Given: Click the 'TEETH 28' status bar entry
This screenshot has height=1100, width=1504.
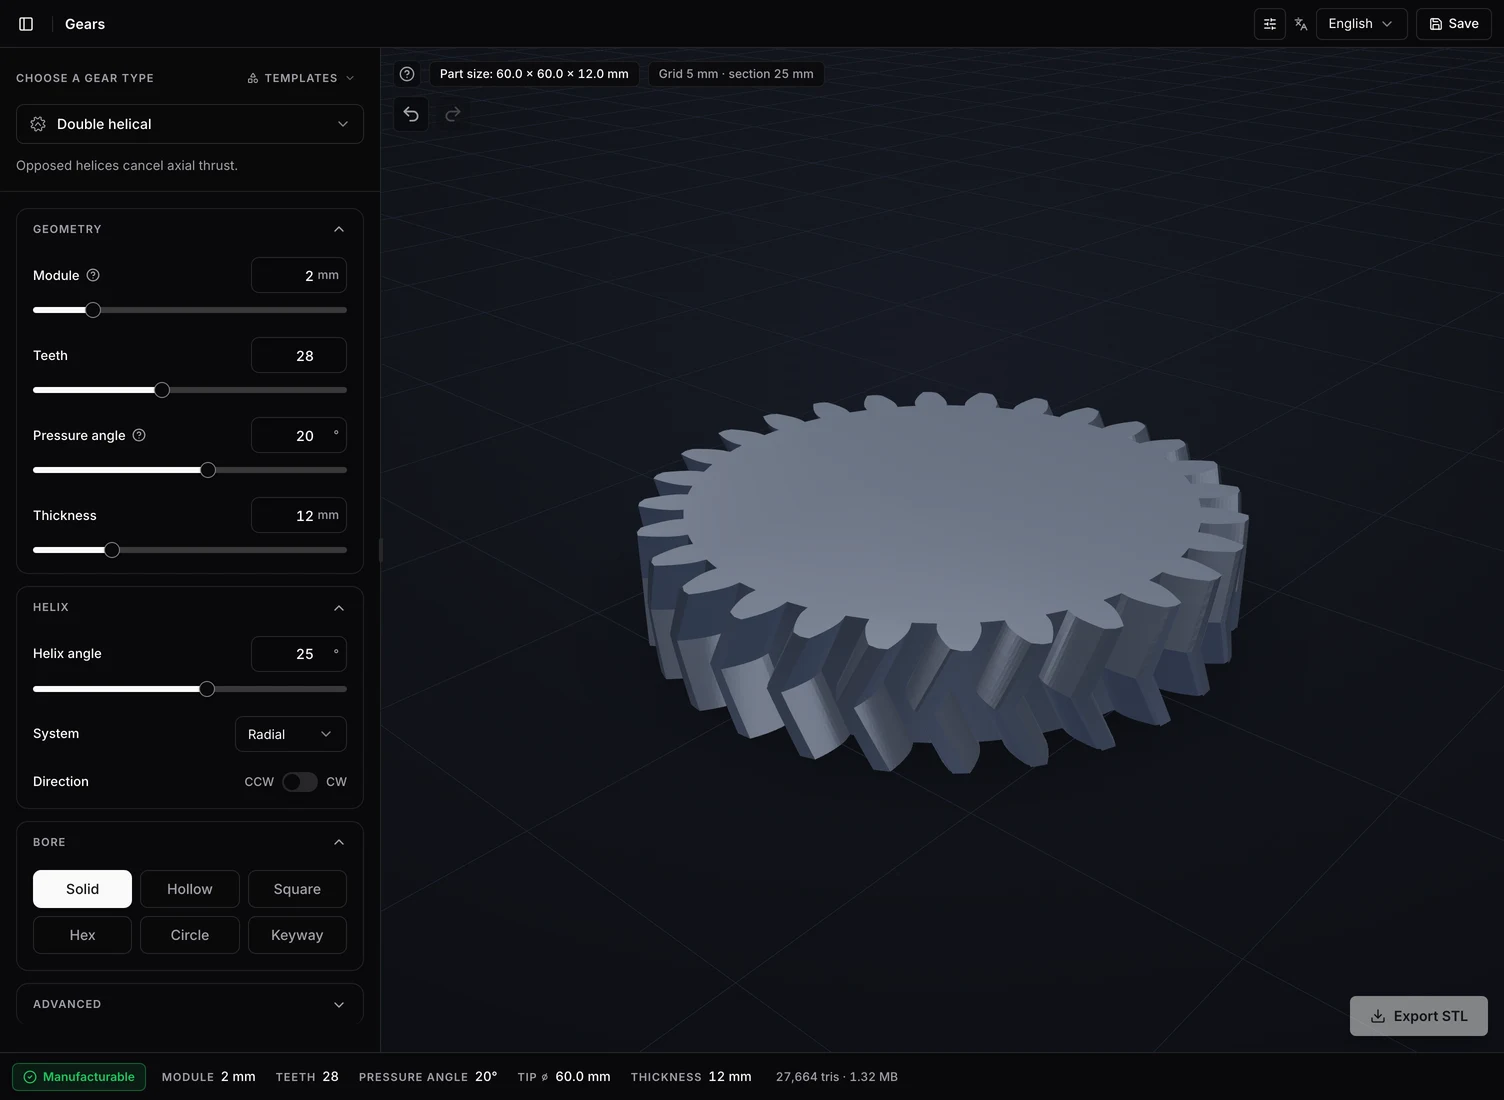Looking at the screenshot, I should pyautogui.click(x=307, y=1077).
